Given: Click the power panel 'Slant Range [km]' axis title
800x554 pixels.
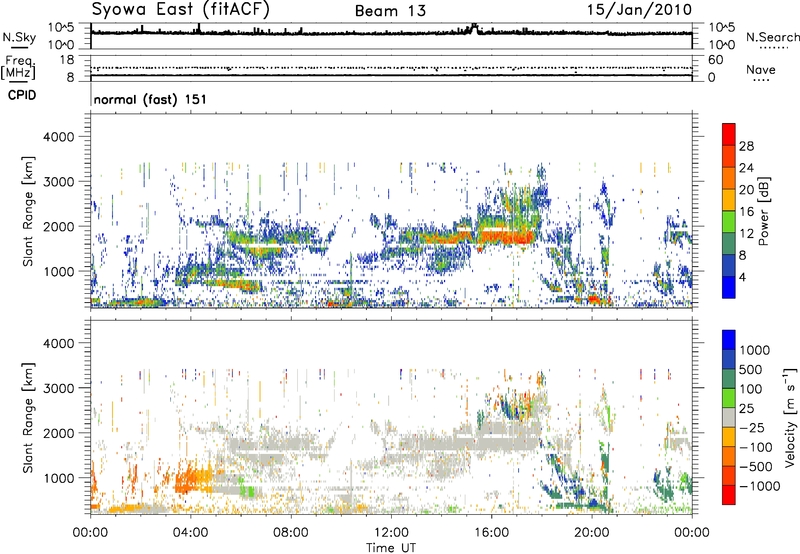Looking at the screenshot, I should (x=28, y=211).
